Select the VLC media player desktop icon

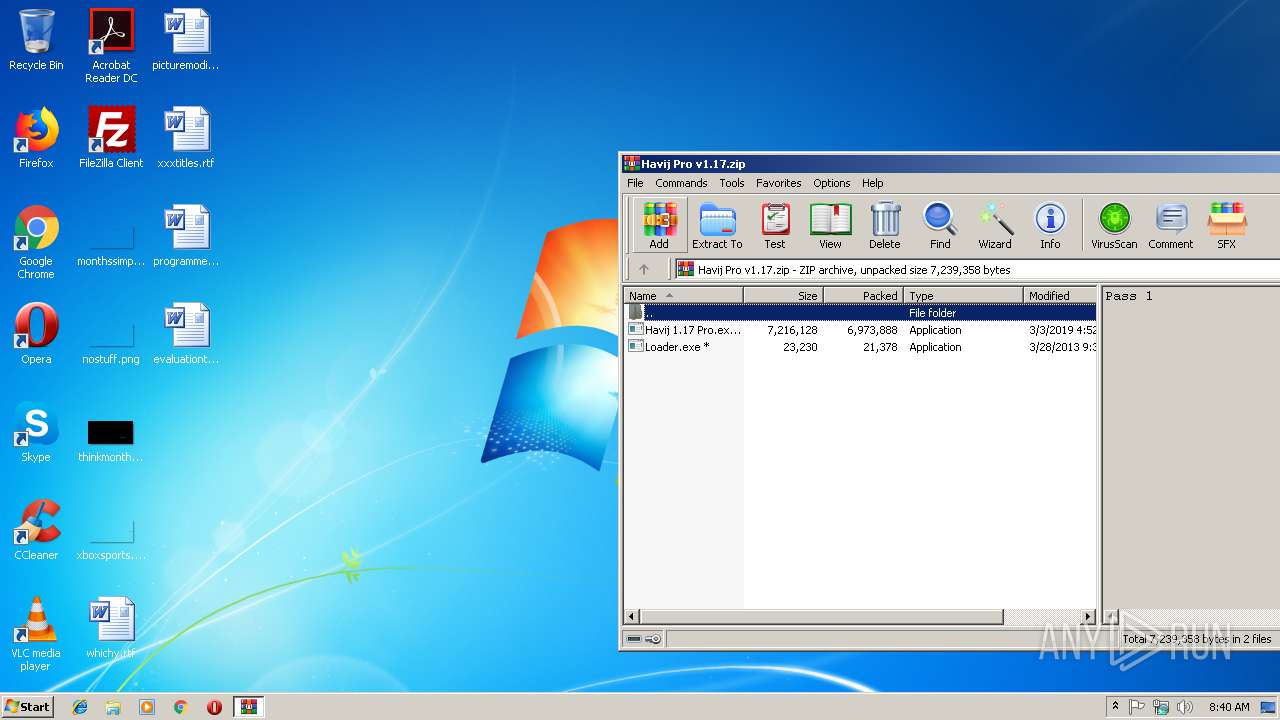tap(36, 634)
